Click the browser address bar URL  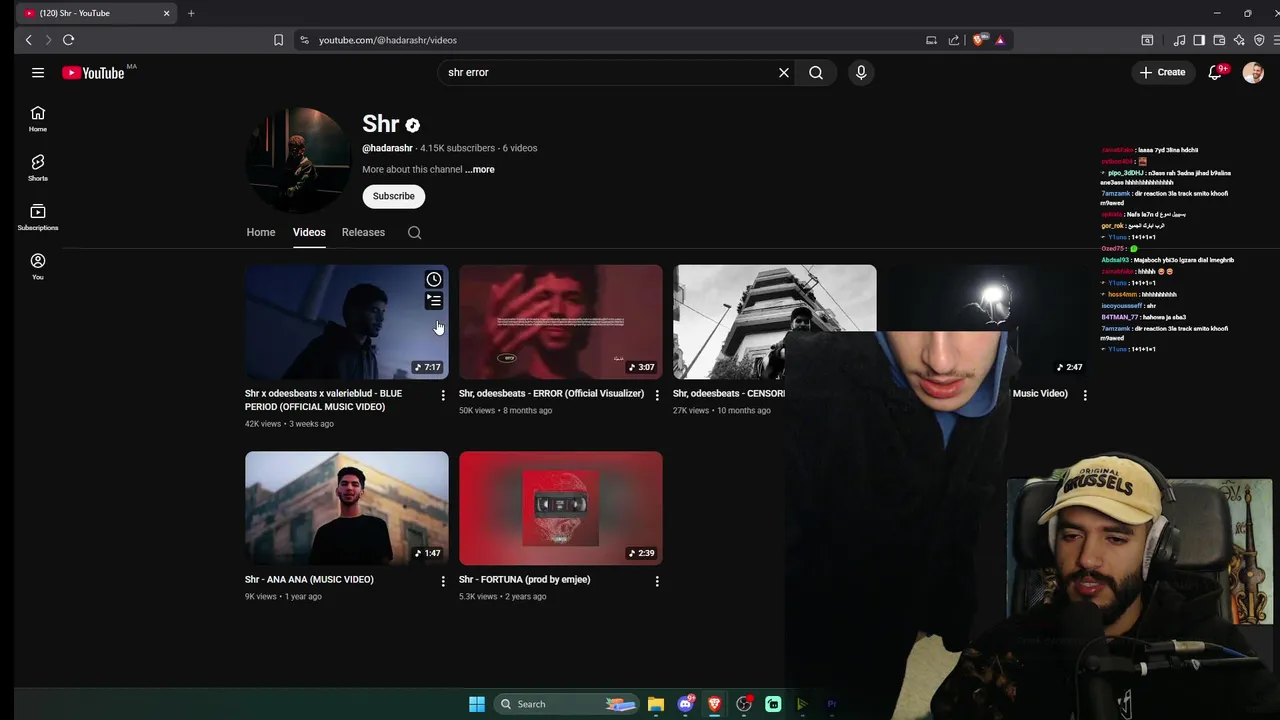click(387, 40)
